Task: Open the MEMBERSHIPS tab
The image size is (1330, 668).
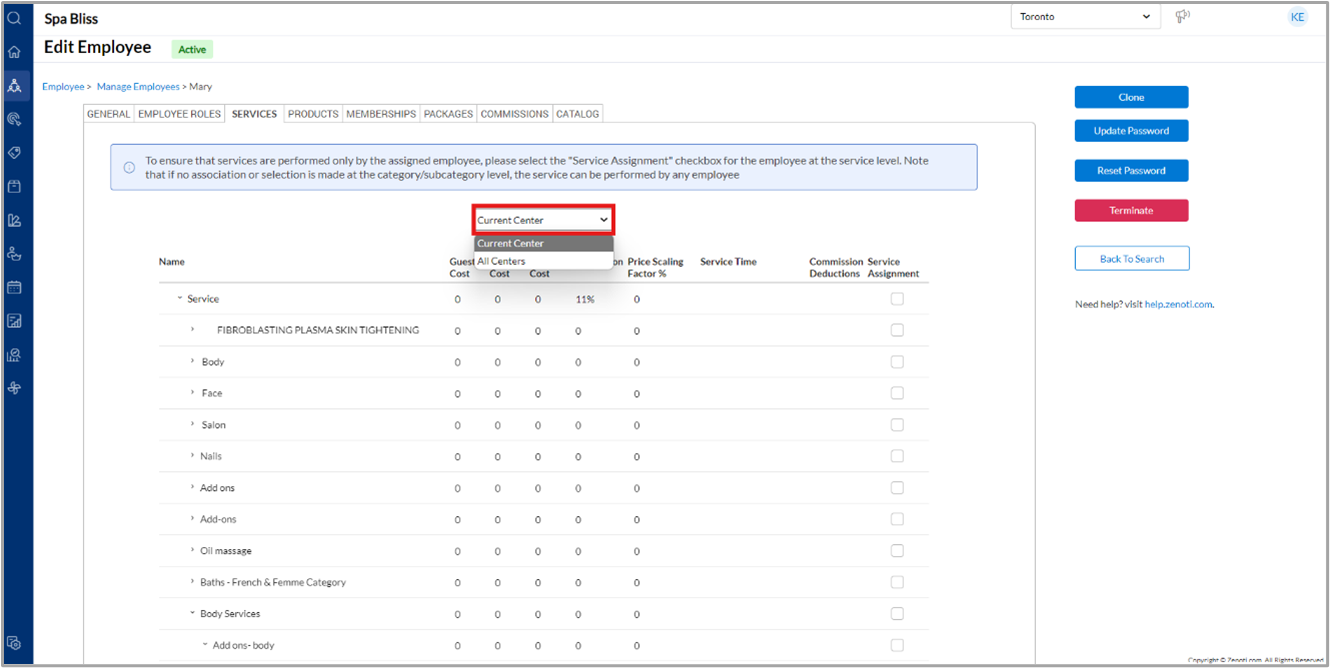Action: coord(381,114)
